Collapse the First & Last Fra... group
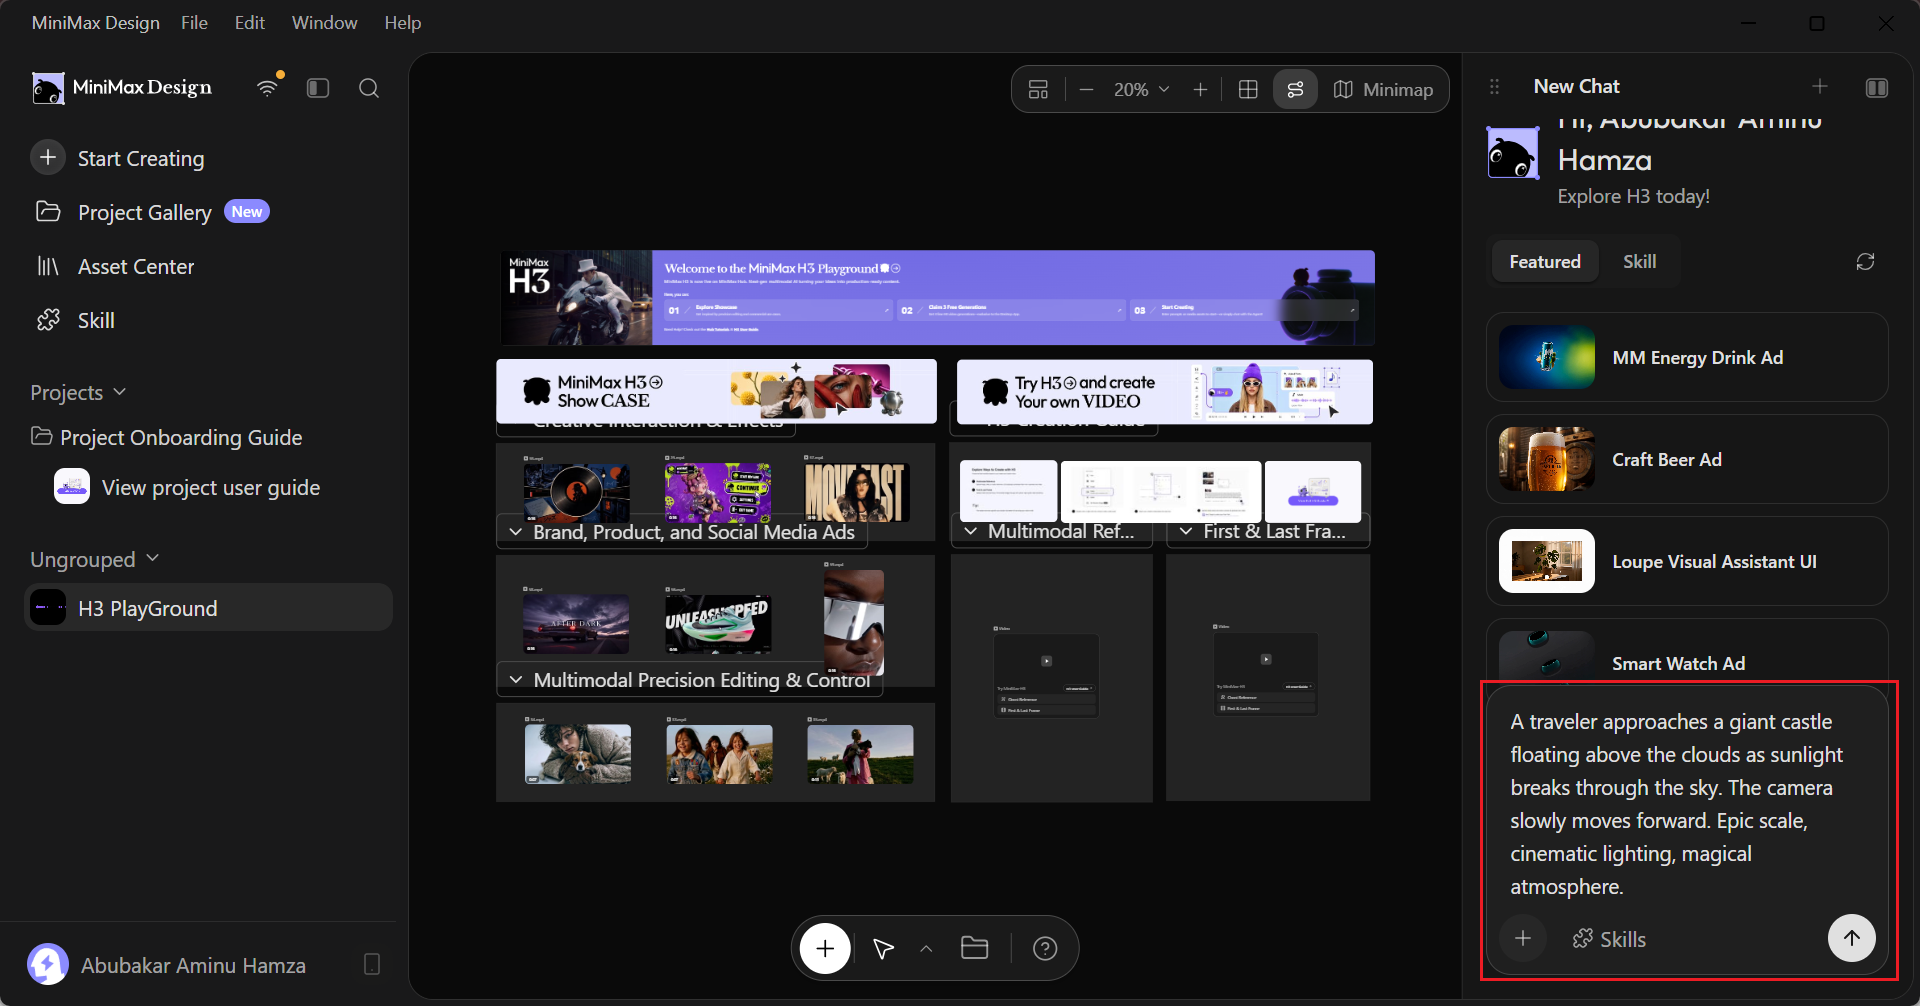1920x1006 pixels. click(1186, 531)
